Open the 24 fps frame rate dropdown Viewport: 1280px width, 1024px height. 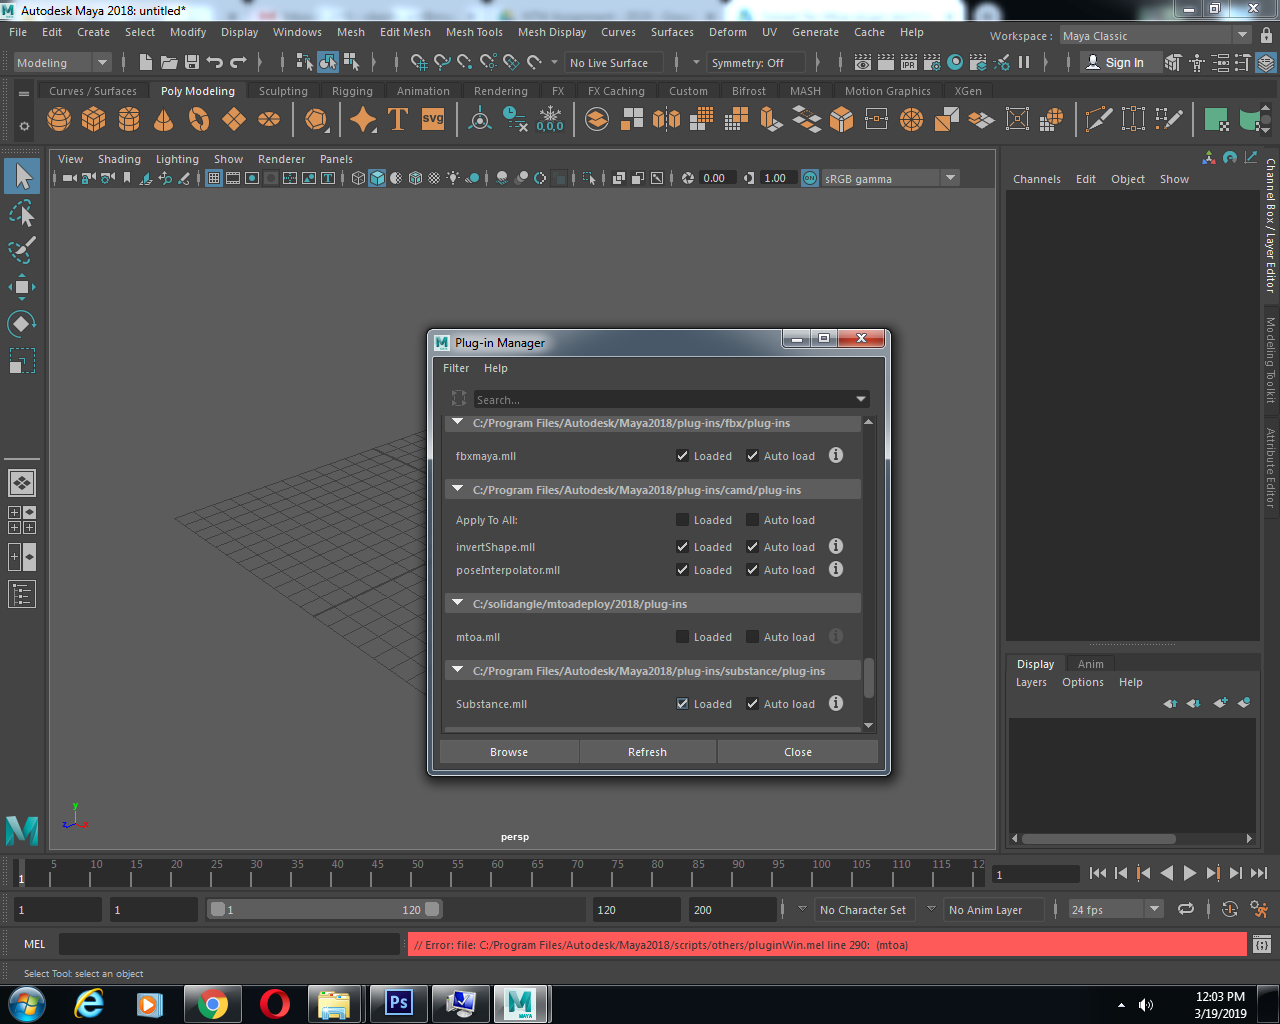point(1115,909)
